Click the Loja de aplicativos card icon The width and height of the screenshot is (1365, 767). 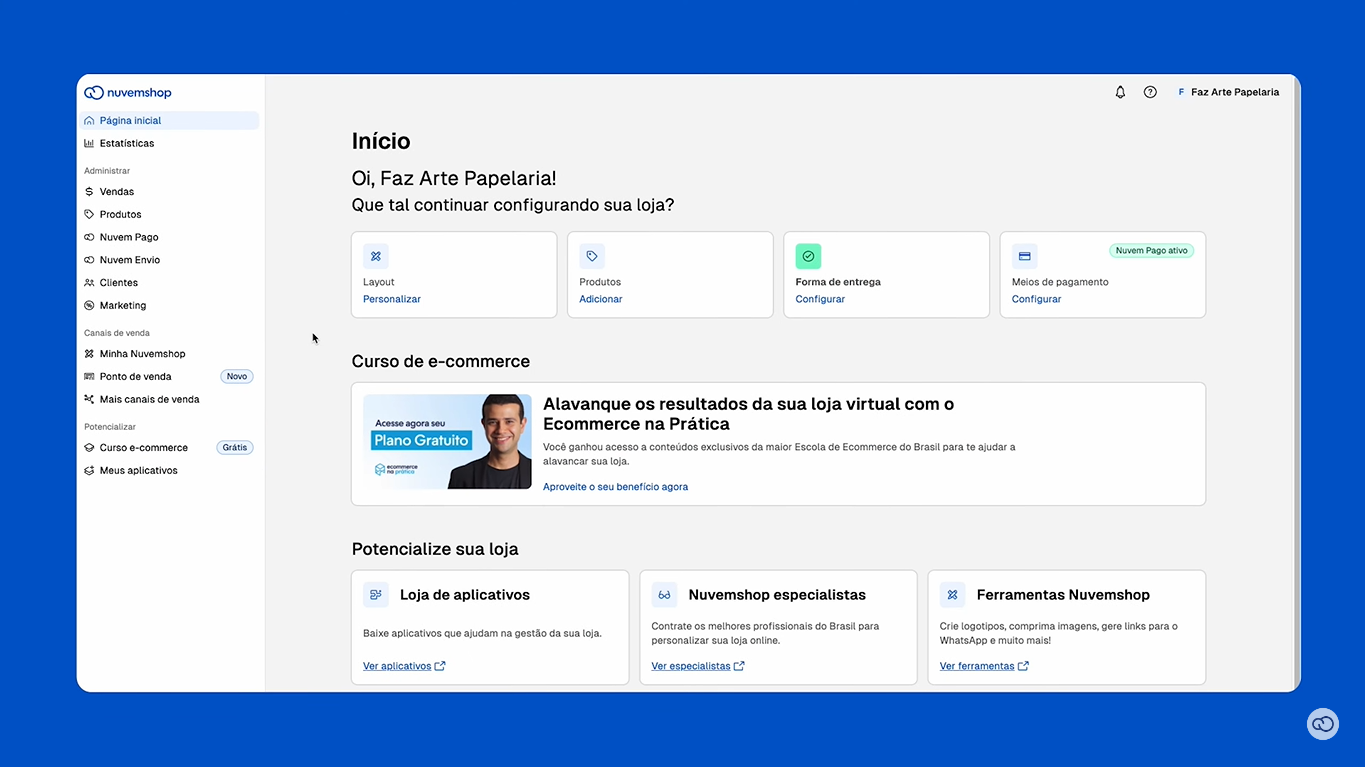pos(376,595)
